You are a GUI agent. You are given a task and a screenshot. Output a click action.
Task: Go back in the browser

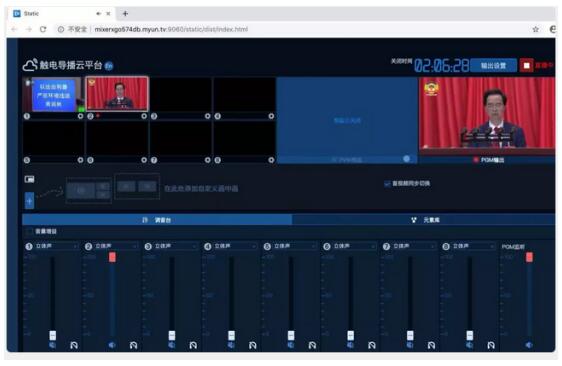pyautogui.click(x=14, y=29)
